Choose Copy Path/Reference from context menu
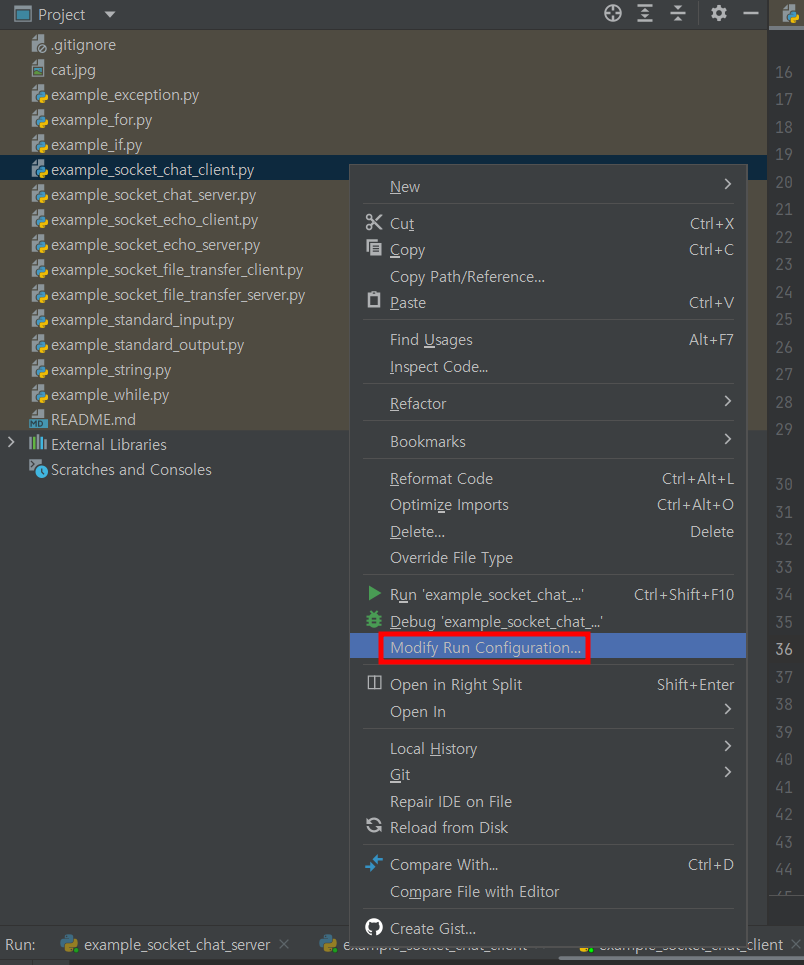 pos(548,277)
